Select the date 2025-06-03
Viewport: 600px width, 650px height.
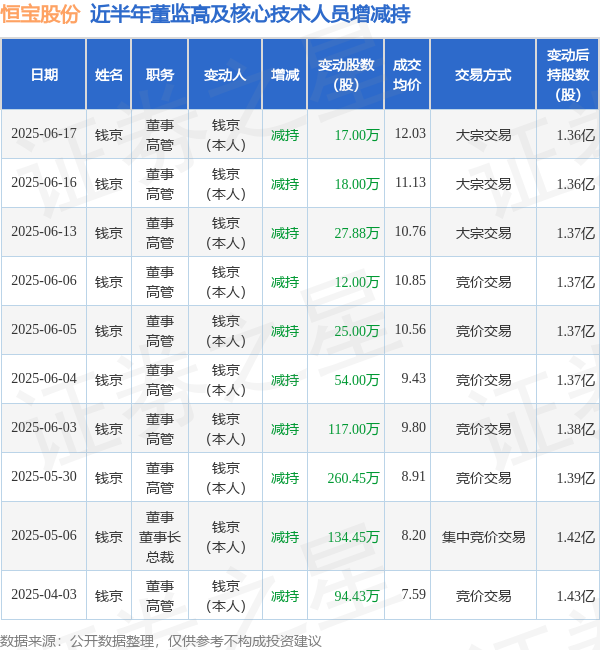pyautogui.click(x=44, y=427)
